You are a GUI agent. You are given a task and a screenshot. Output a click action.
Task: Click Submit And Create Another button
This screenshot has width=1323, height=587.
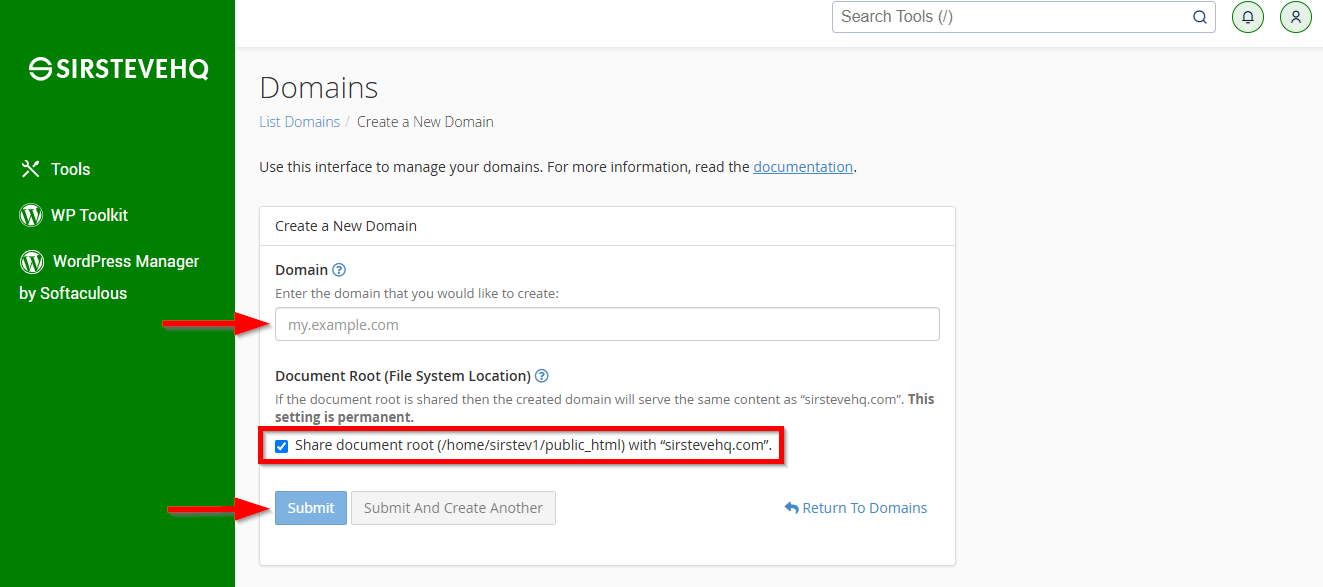(453, 508)
